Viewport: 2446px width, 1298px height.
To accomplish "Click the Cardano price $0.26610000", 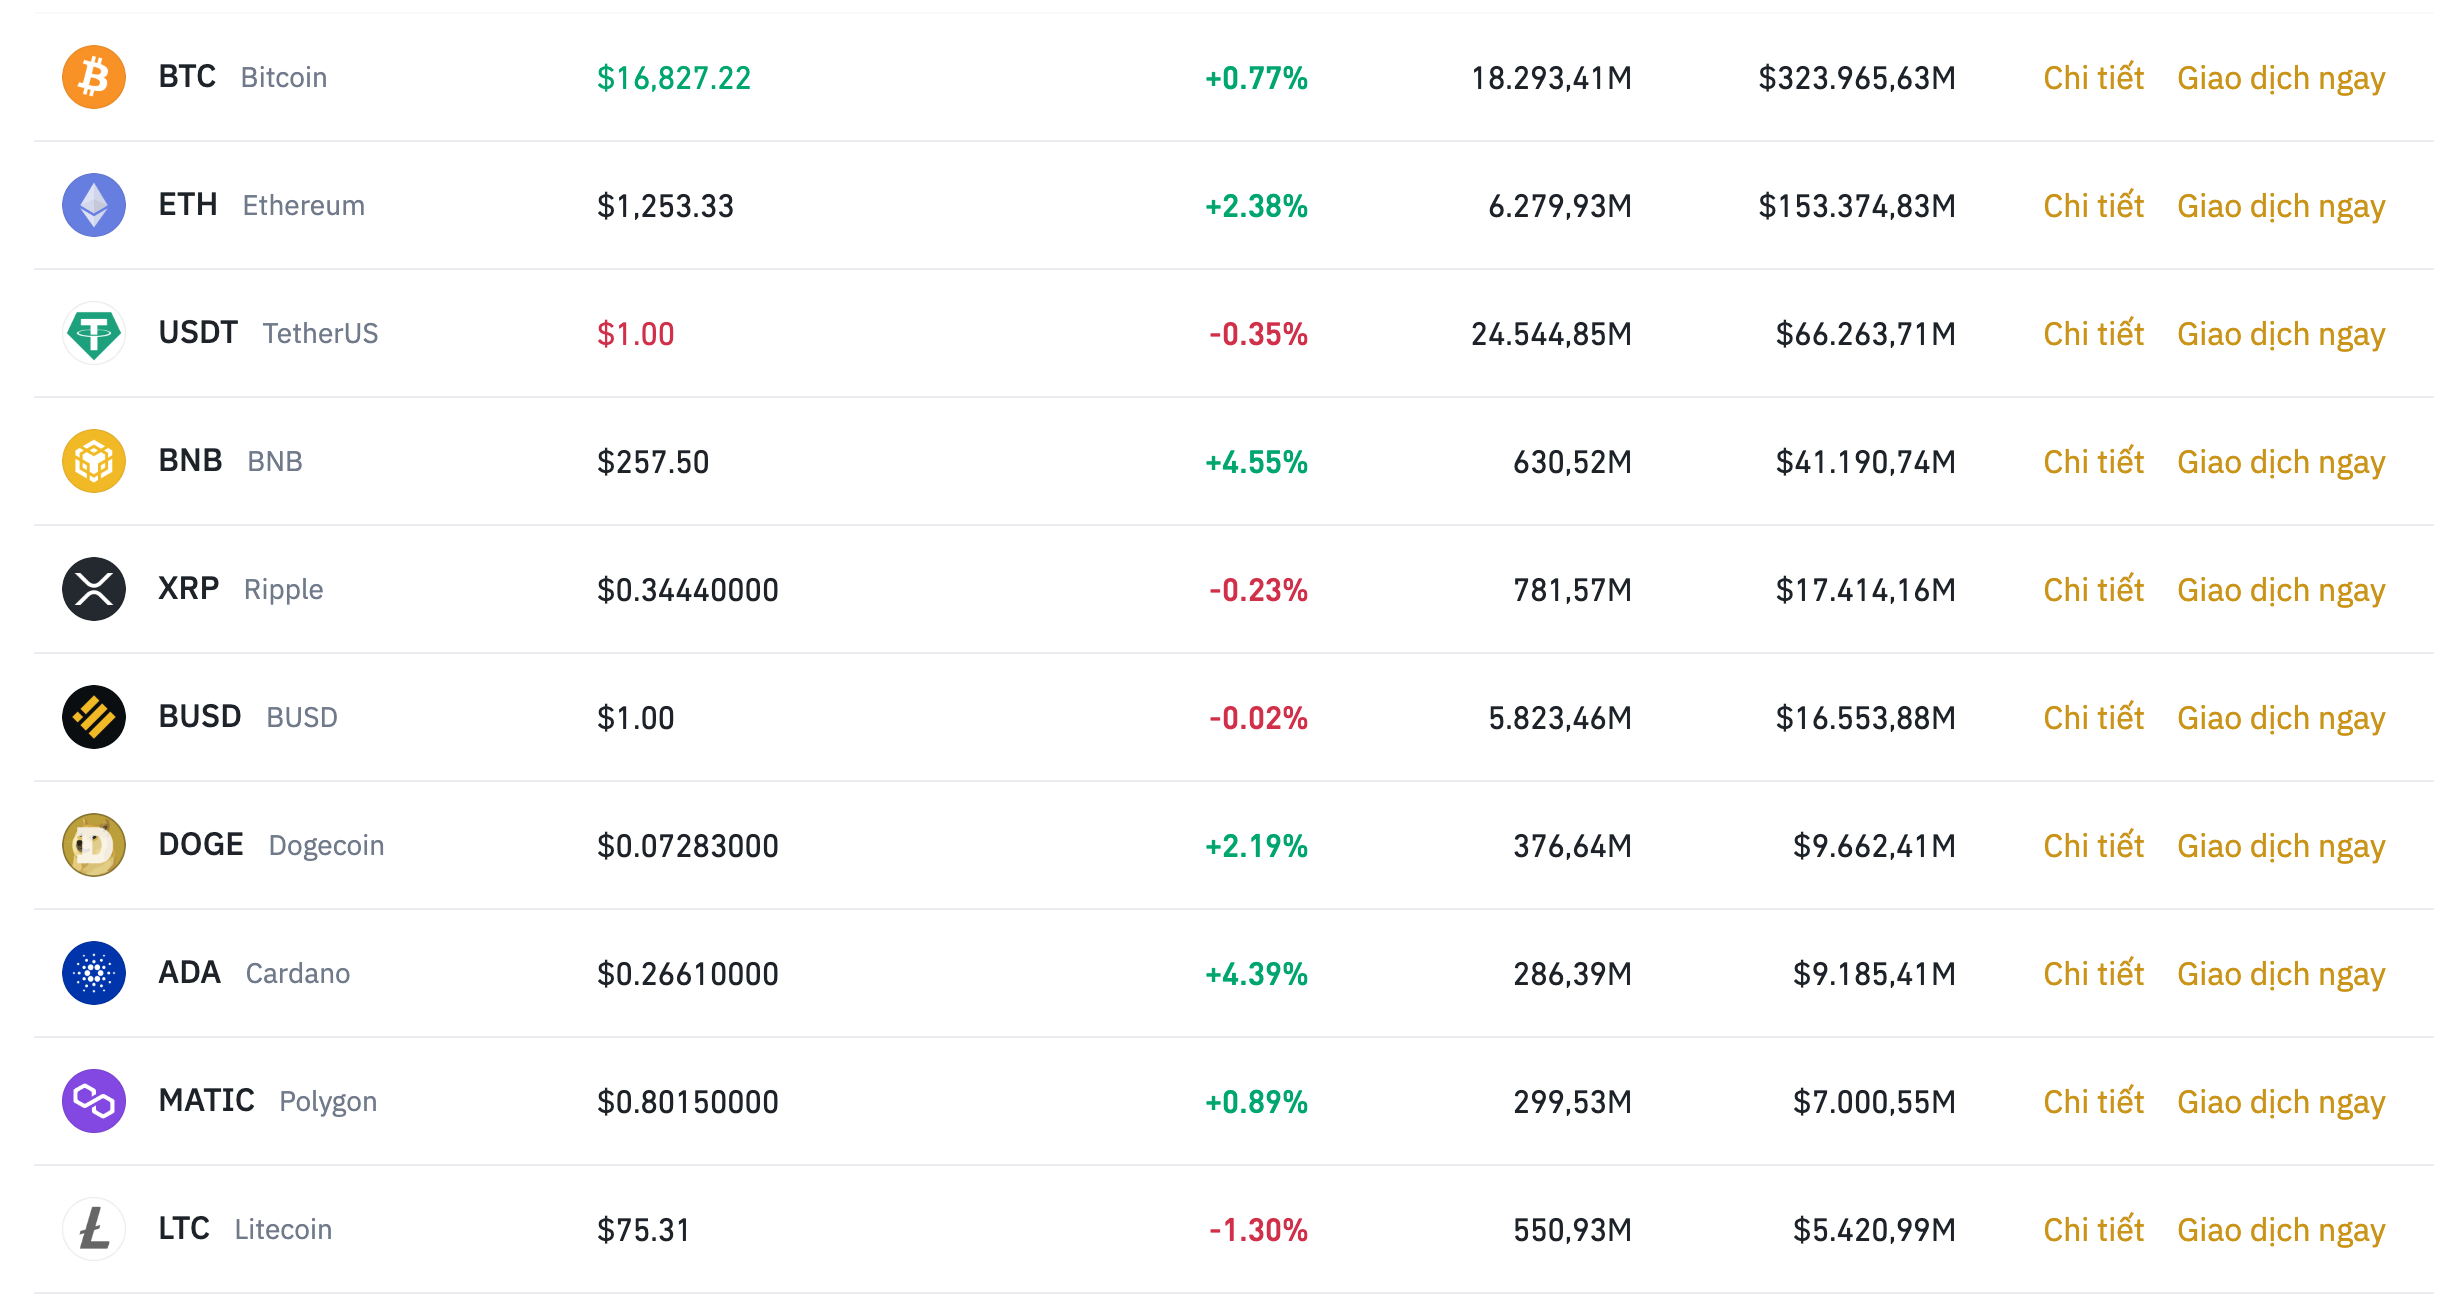I will pyautogui.click(x=688, y=974).
